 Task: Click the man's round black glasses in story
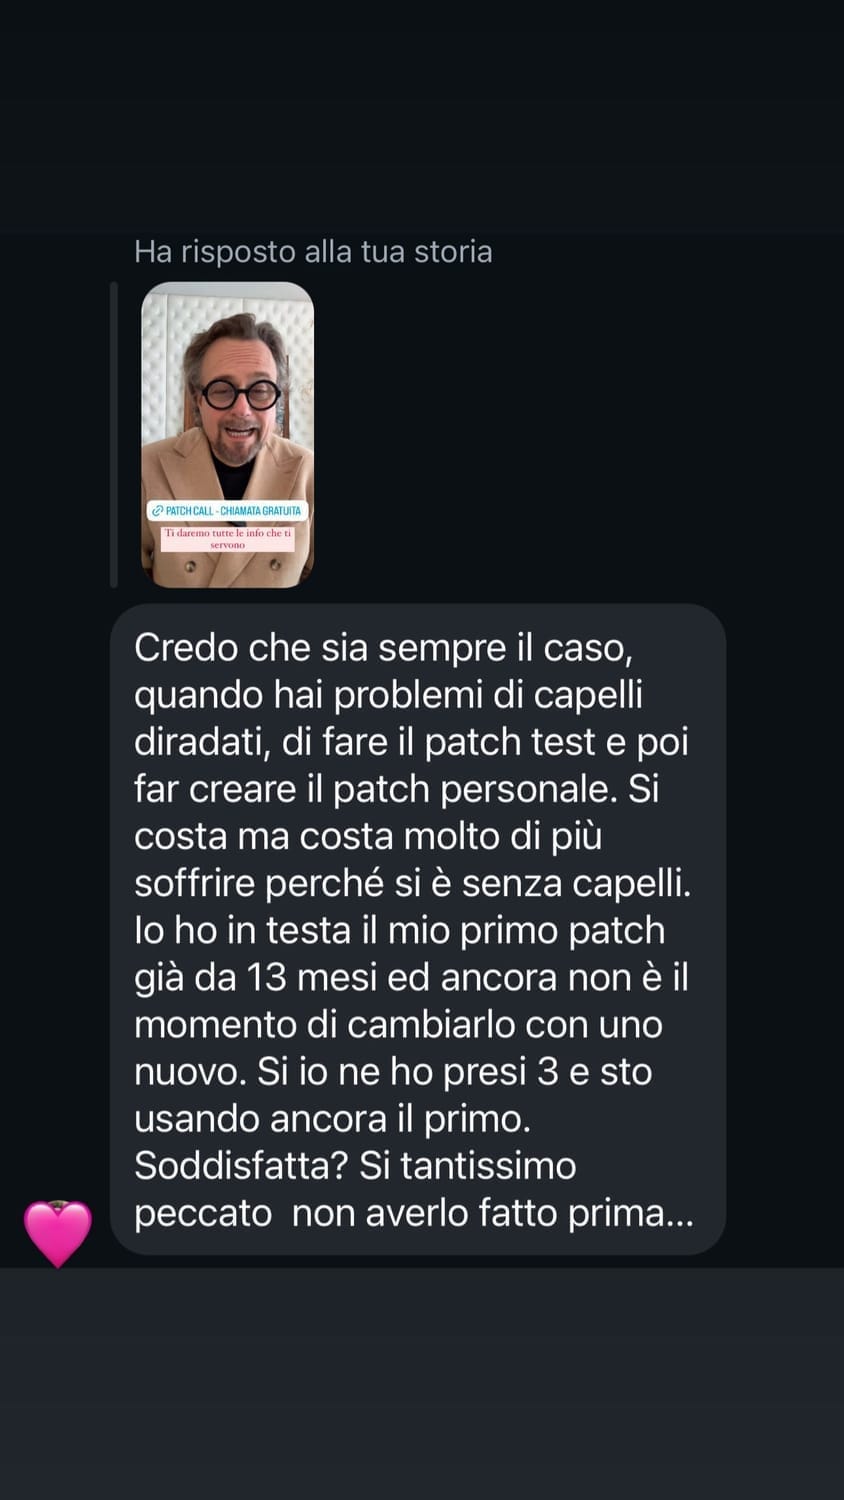pos(241,394)
